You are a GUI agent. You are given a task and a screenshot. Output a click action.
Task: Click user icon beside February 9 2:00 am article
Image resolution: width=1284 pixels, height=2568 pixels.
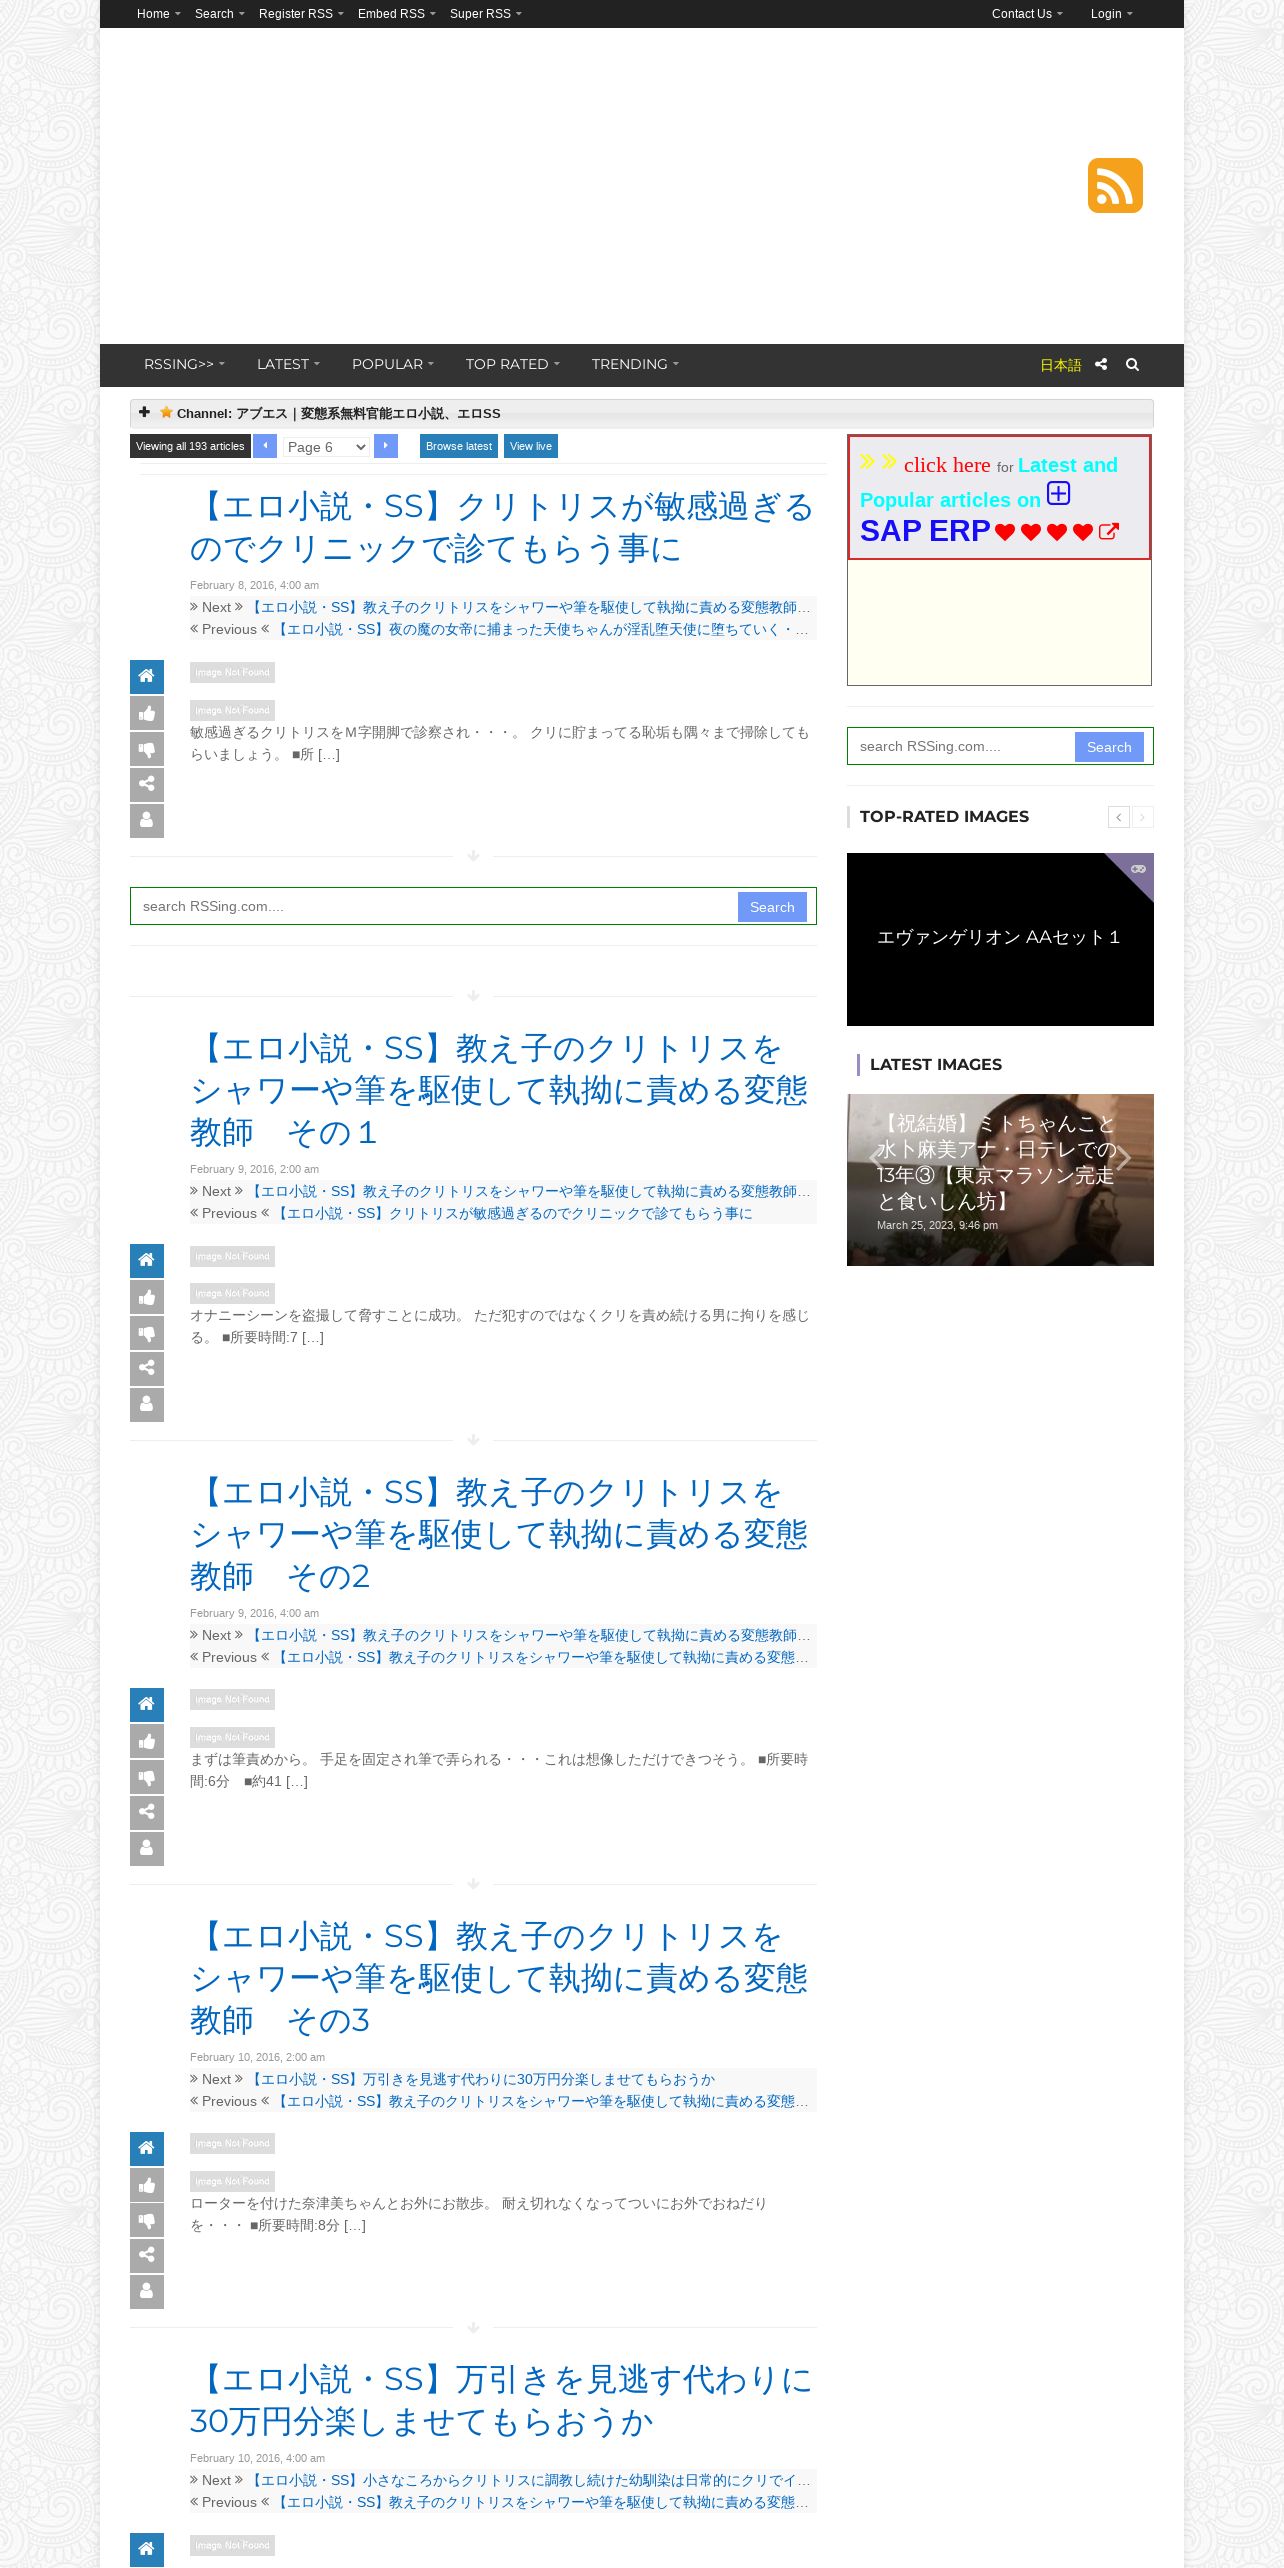point(147,1404)
